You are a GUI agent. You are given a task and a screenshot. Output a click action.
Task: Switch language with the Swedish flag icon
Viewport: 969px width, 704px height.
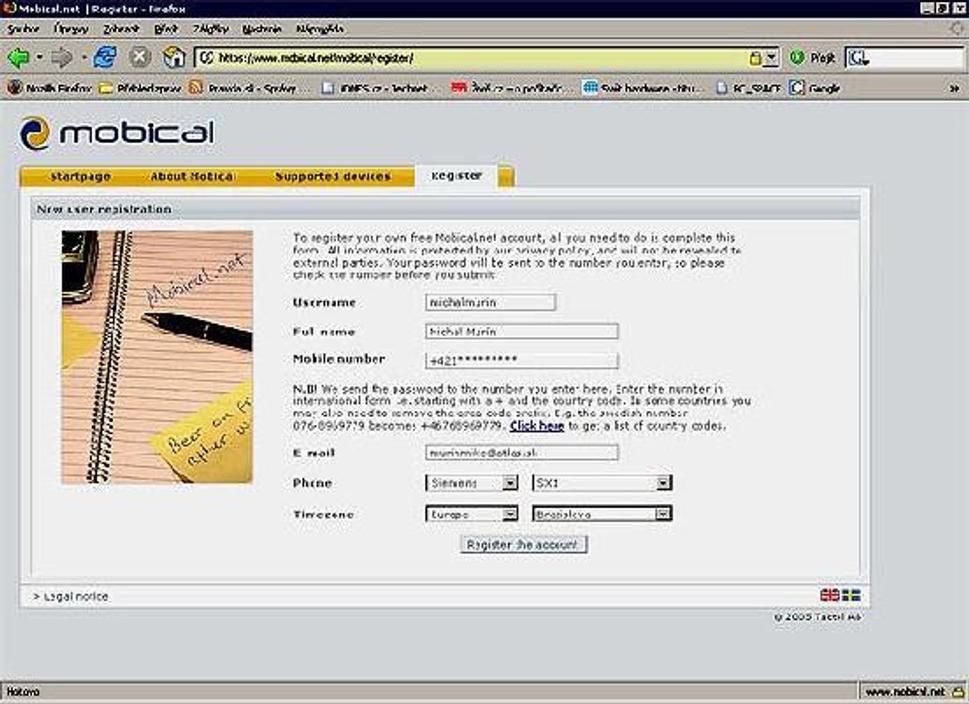tap(851, 595)
